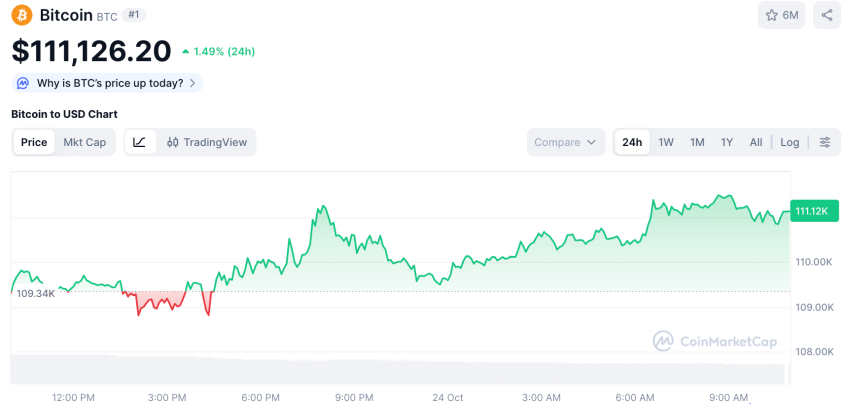Switch to TradingView chart
Viewport: 850px width, 404px height.
pos(207,142)
